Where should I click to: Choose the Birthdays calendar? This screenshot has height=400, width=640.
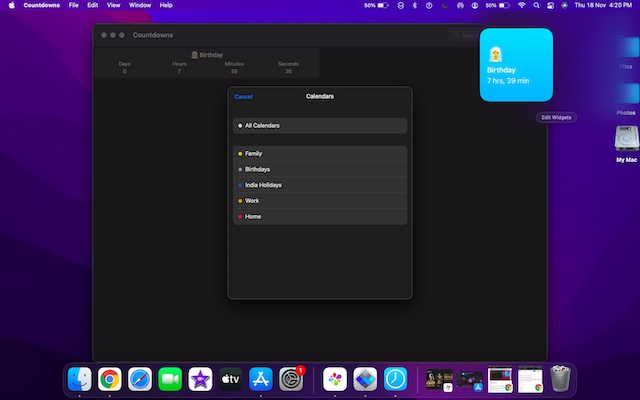(x=320, y=169)
